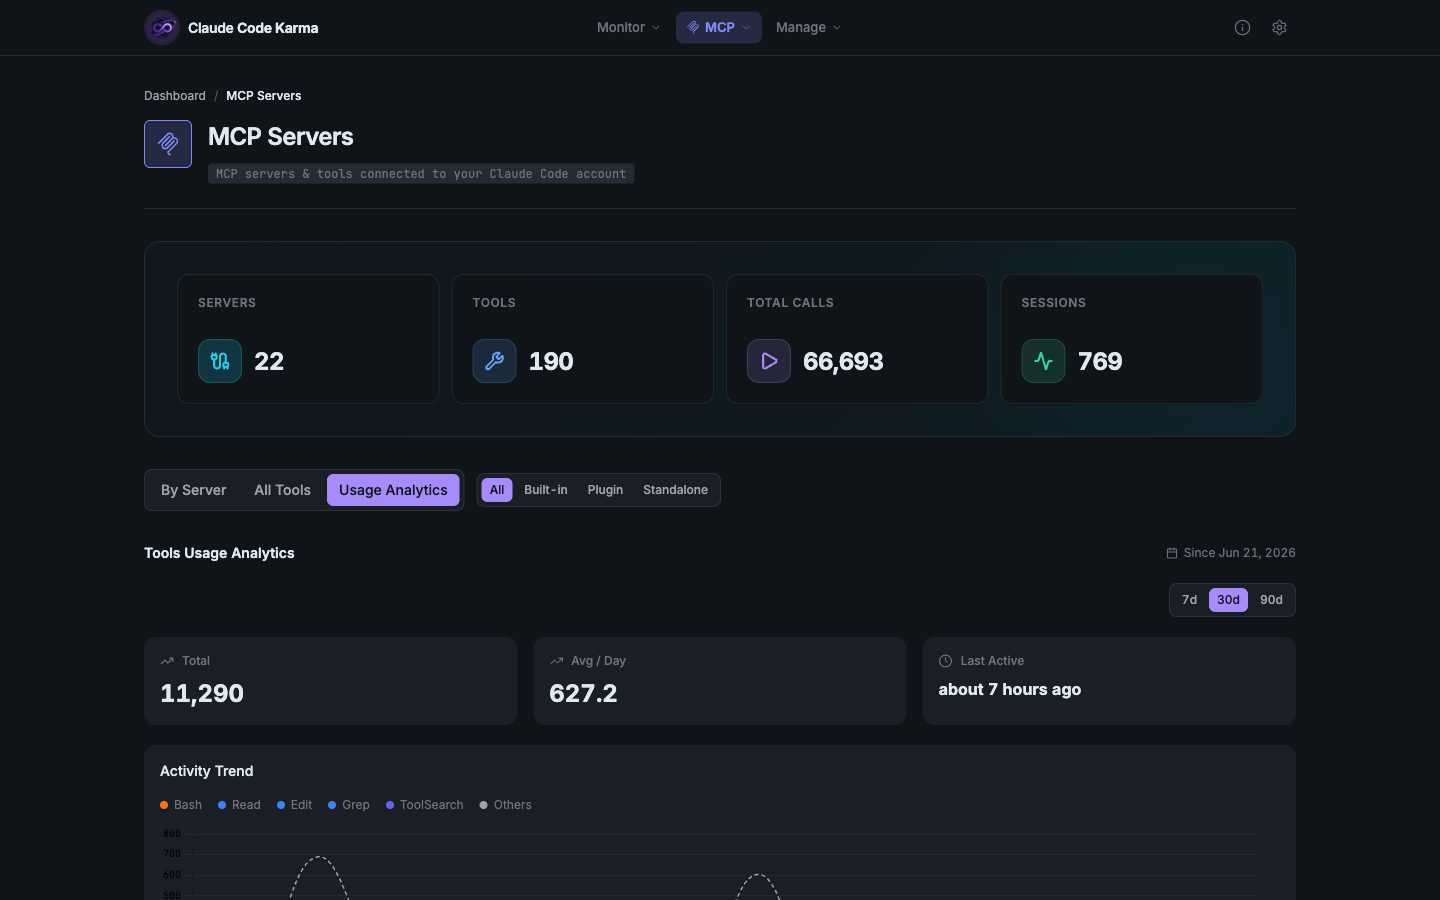Toggle the Edit legend series
The height and width of the screenshot is (900, 1440).
[x=295, y=805]
